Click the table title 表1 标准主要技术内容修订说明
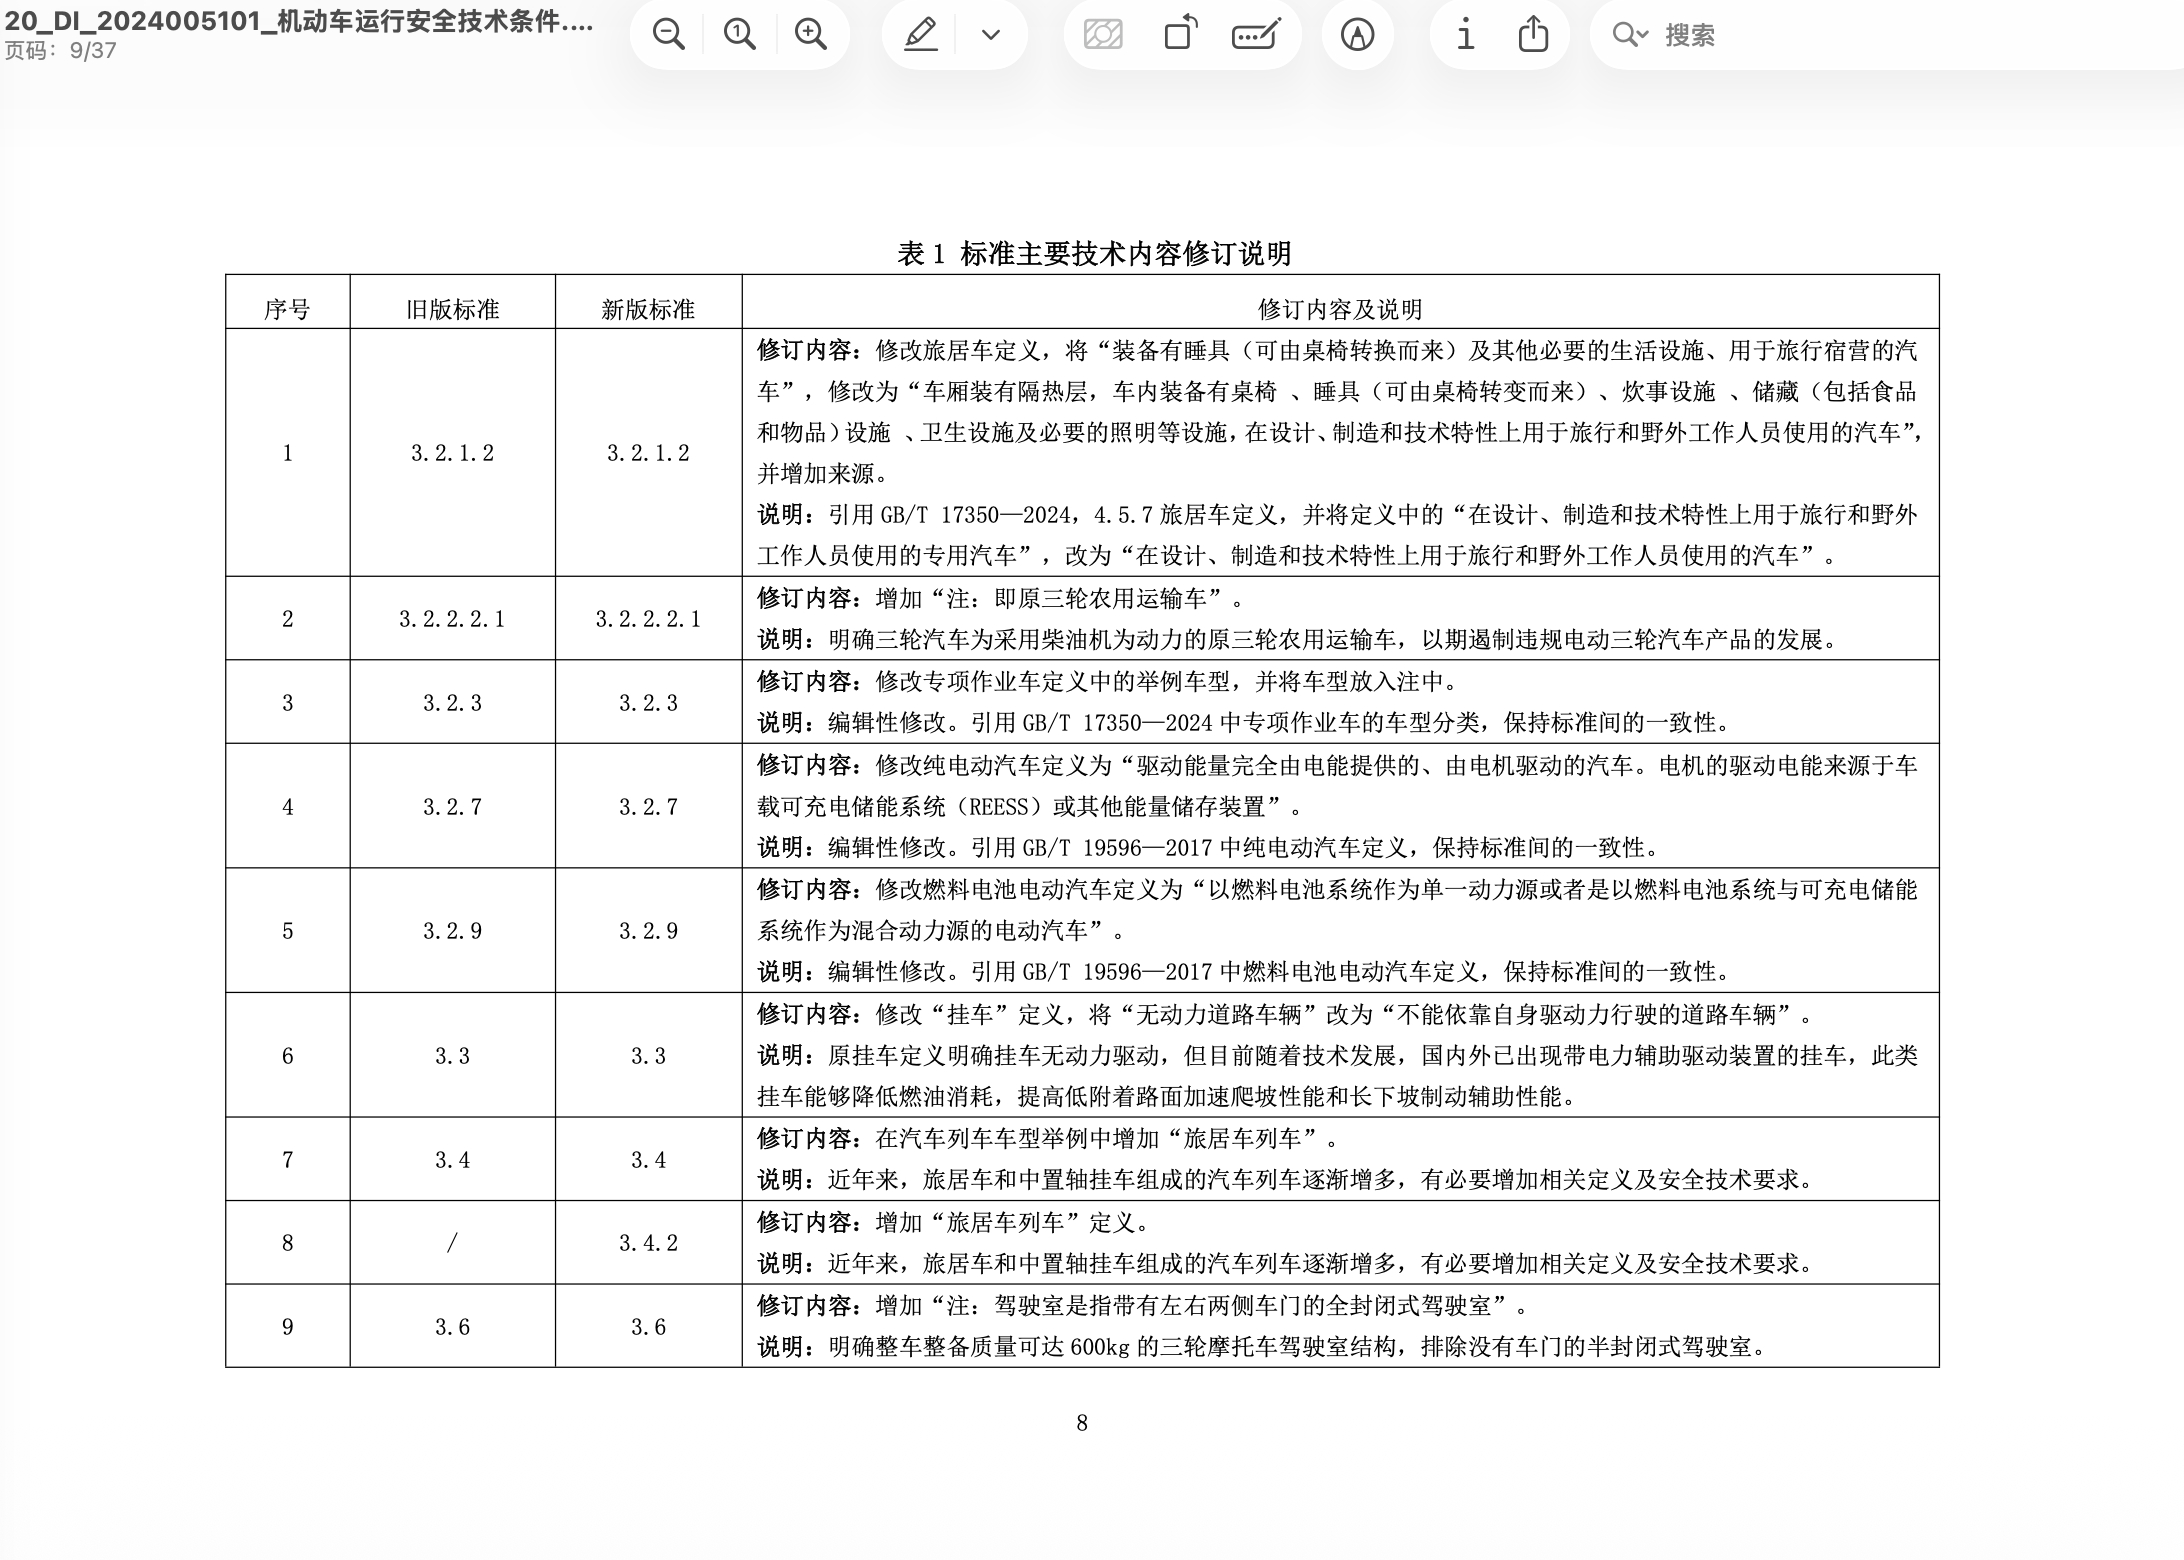The width and height of the screenshot is (2184, 1560). point(1093,254)
